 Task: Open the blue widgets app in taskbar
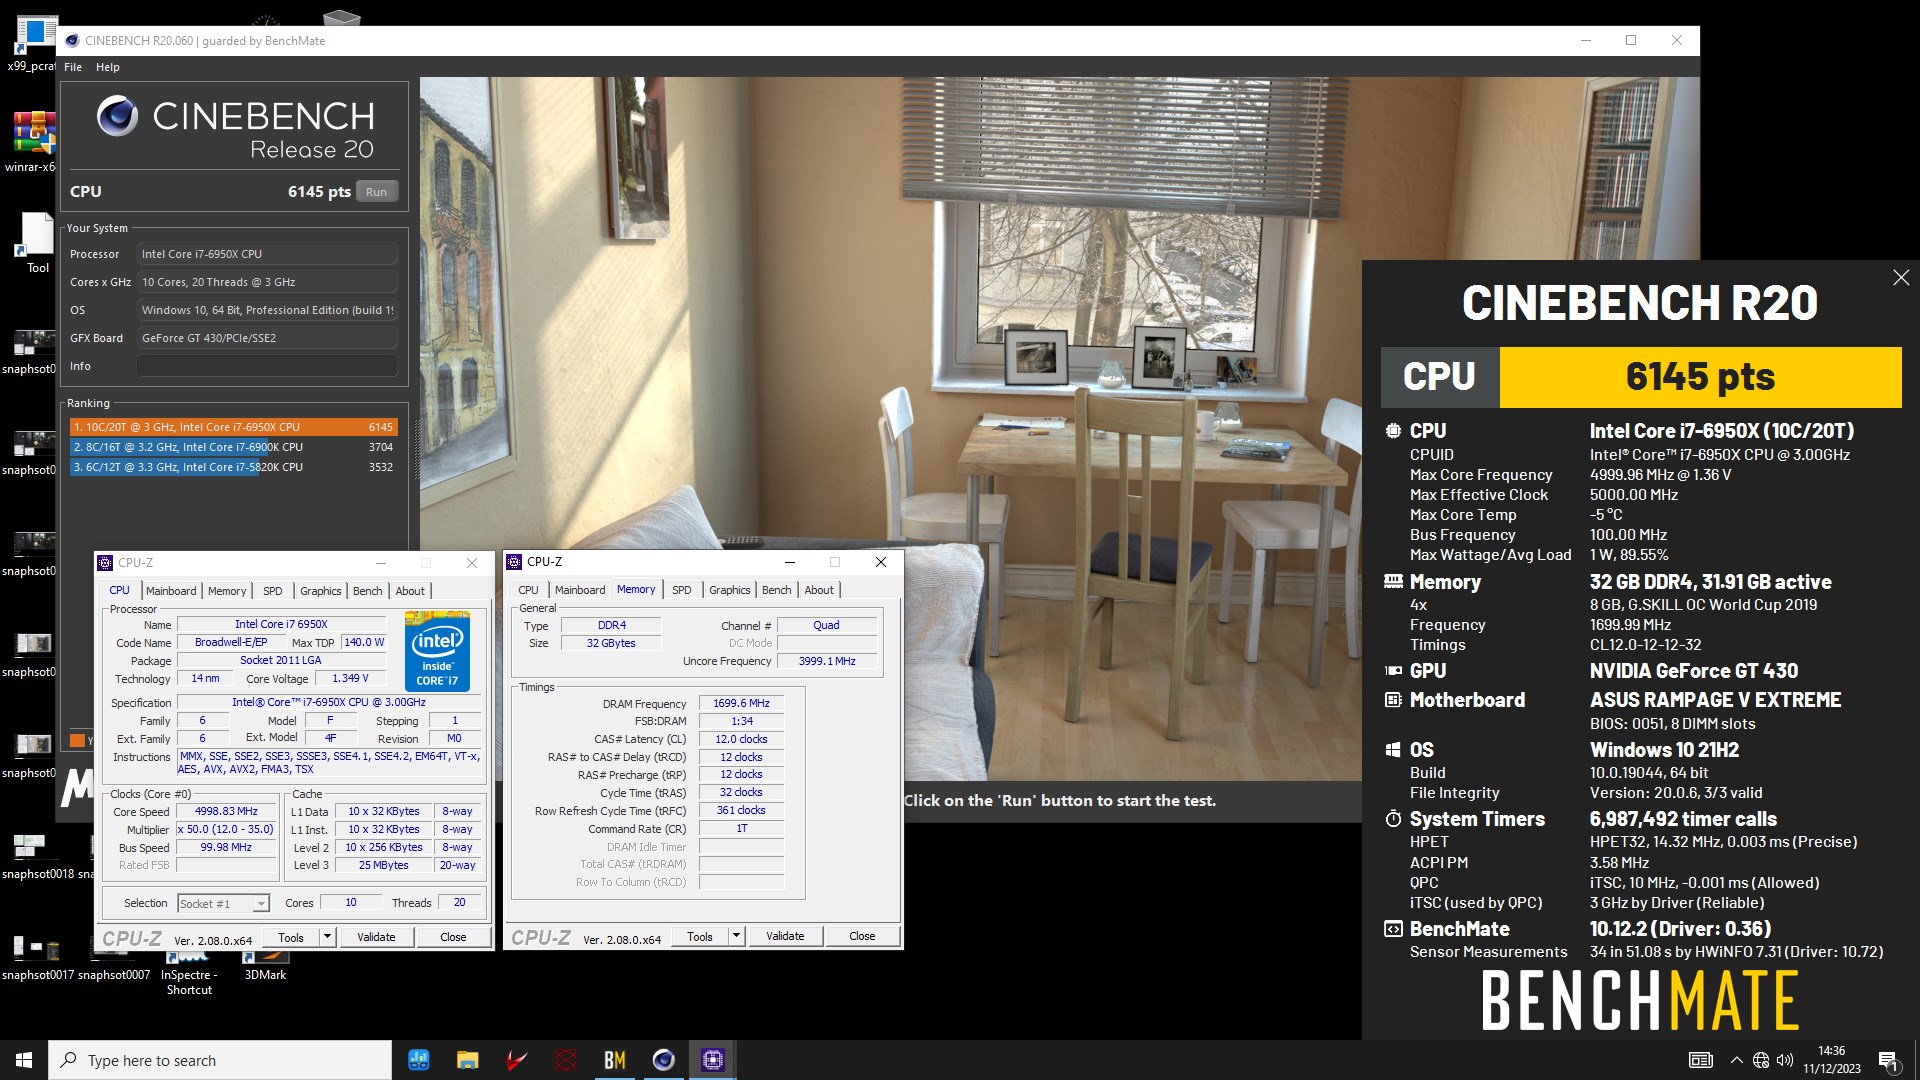419,1060
